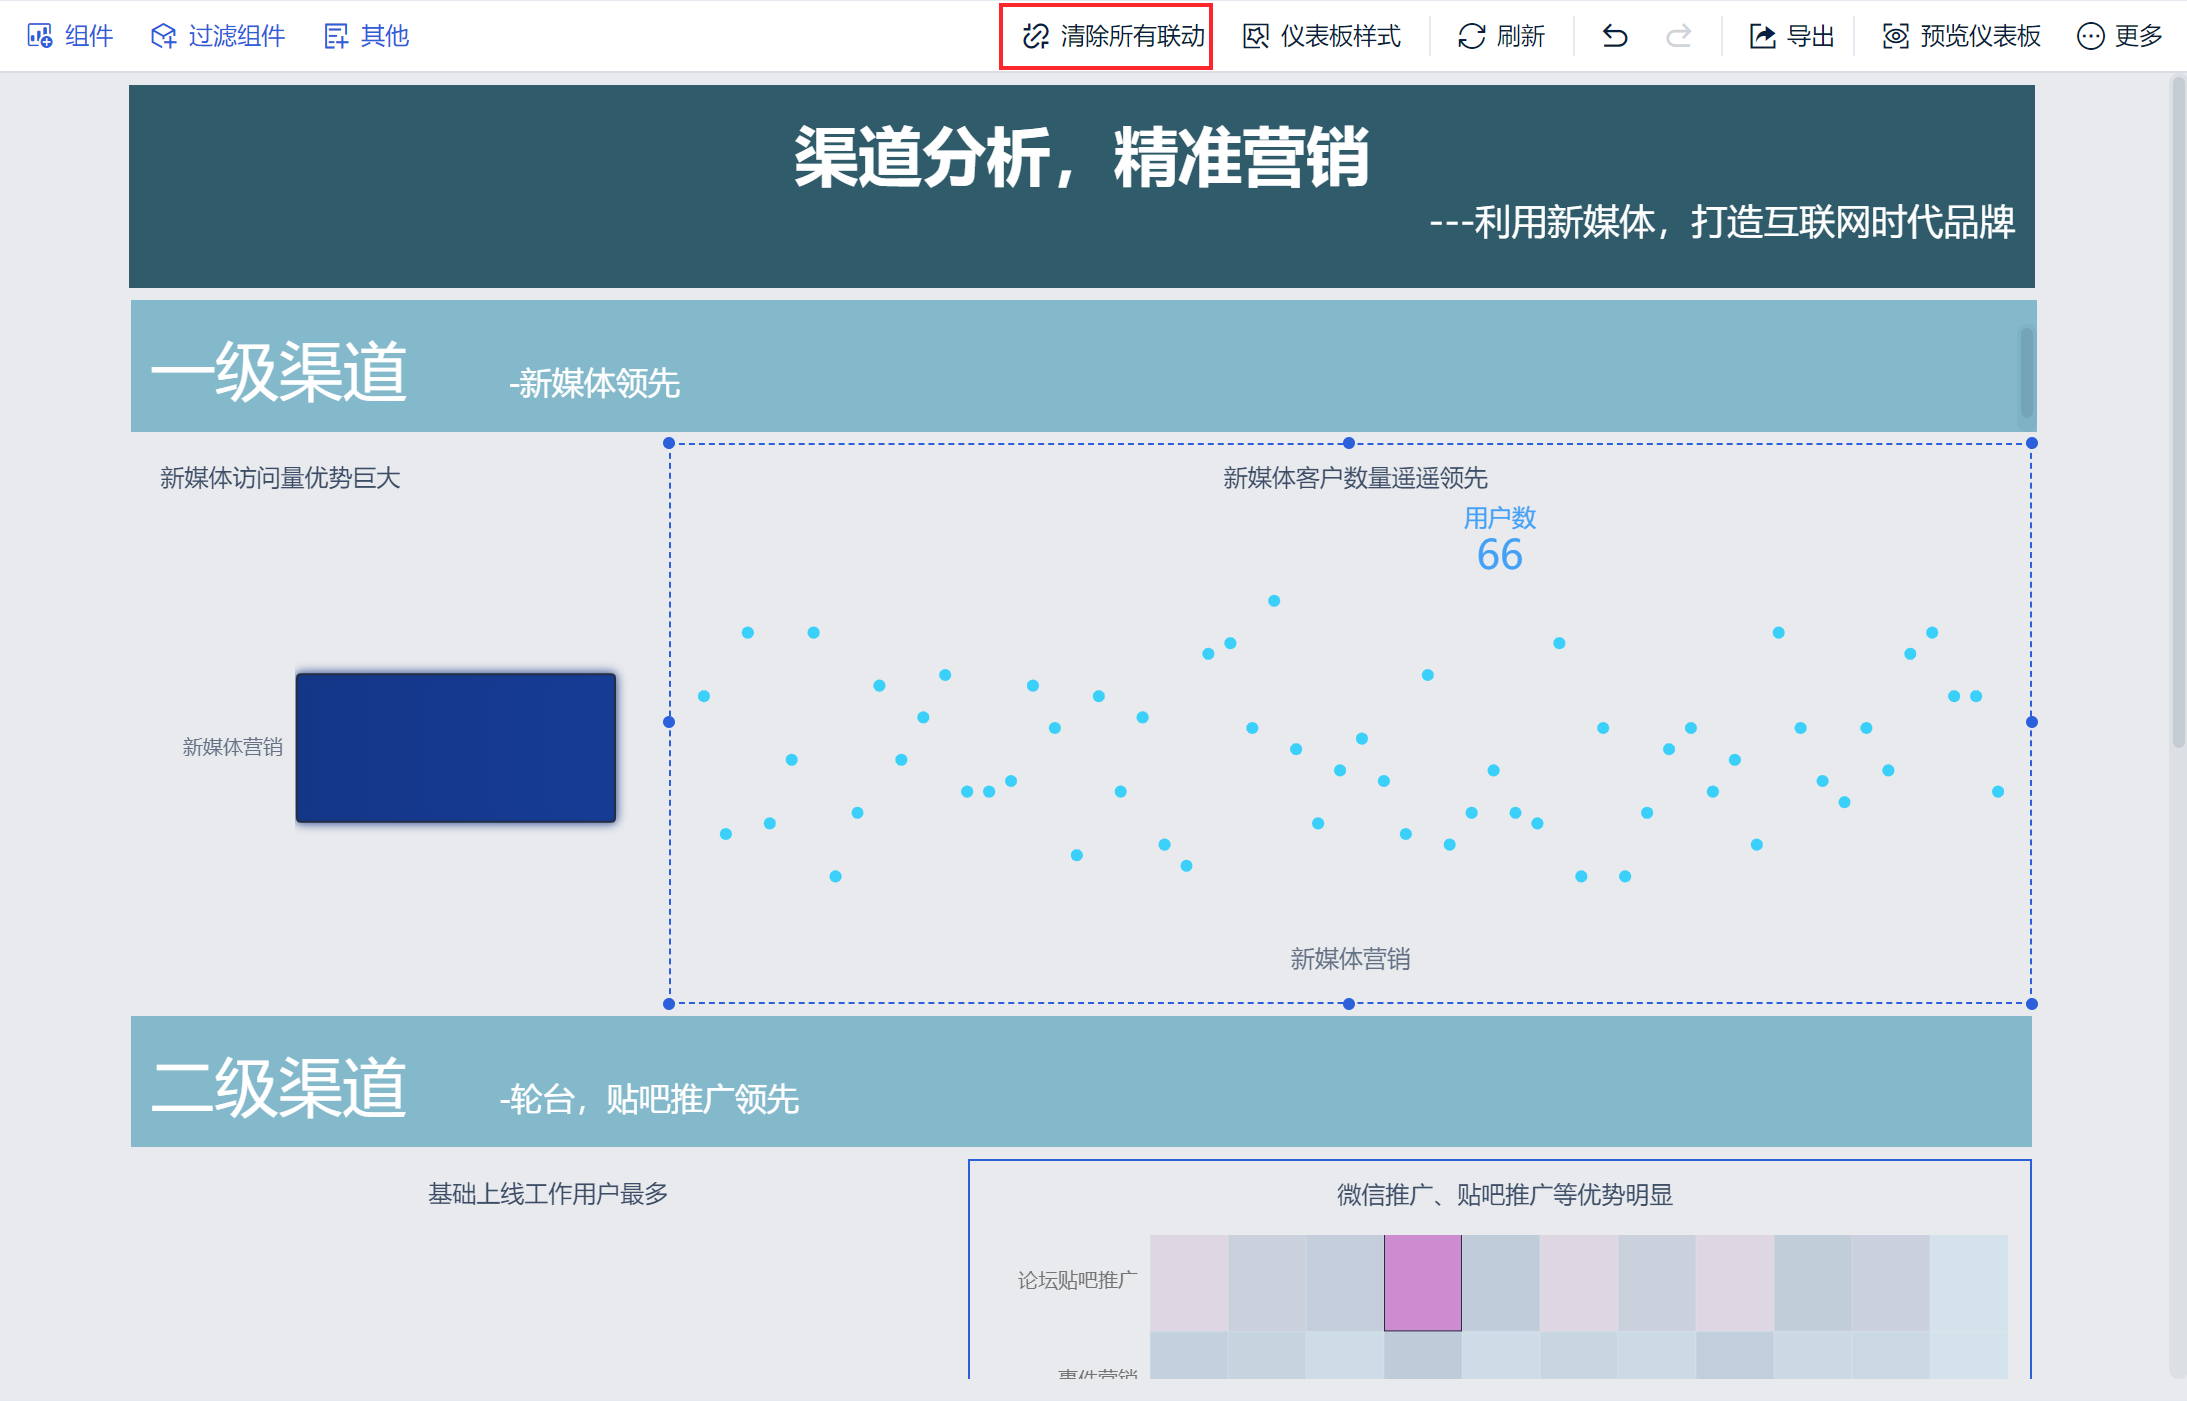Open the 组件 component menu
This screenshot has height=1401, width=2187.
tap(70, 36)
